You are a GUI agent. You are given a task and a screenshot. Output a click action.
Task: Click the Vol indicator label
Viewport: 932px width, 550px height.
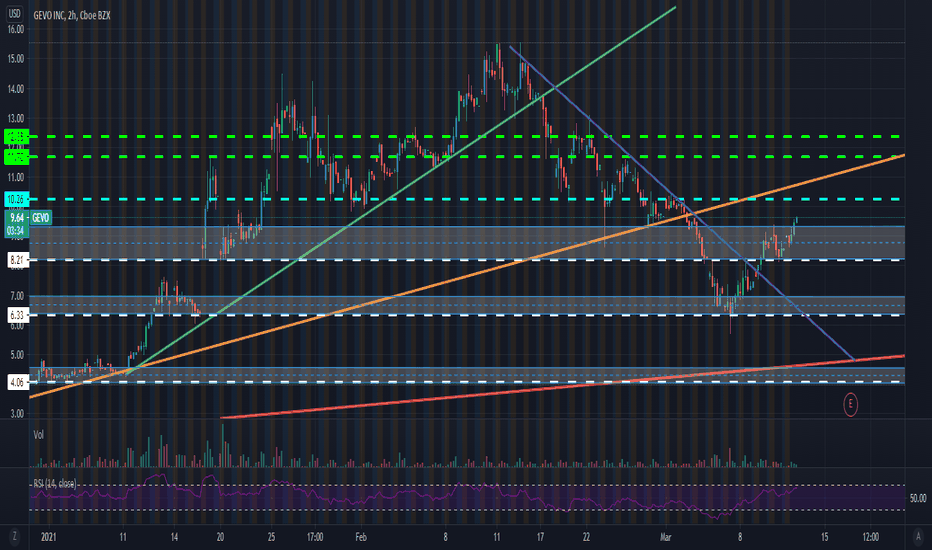[x=39, y=435]
